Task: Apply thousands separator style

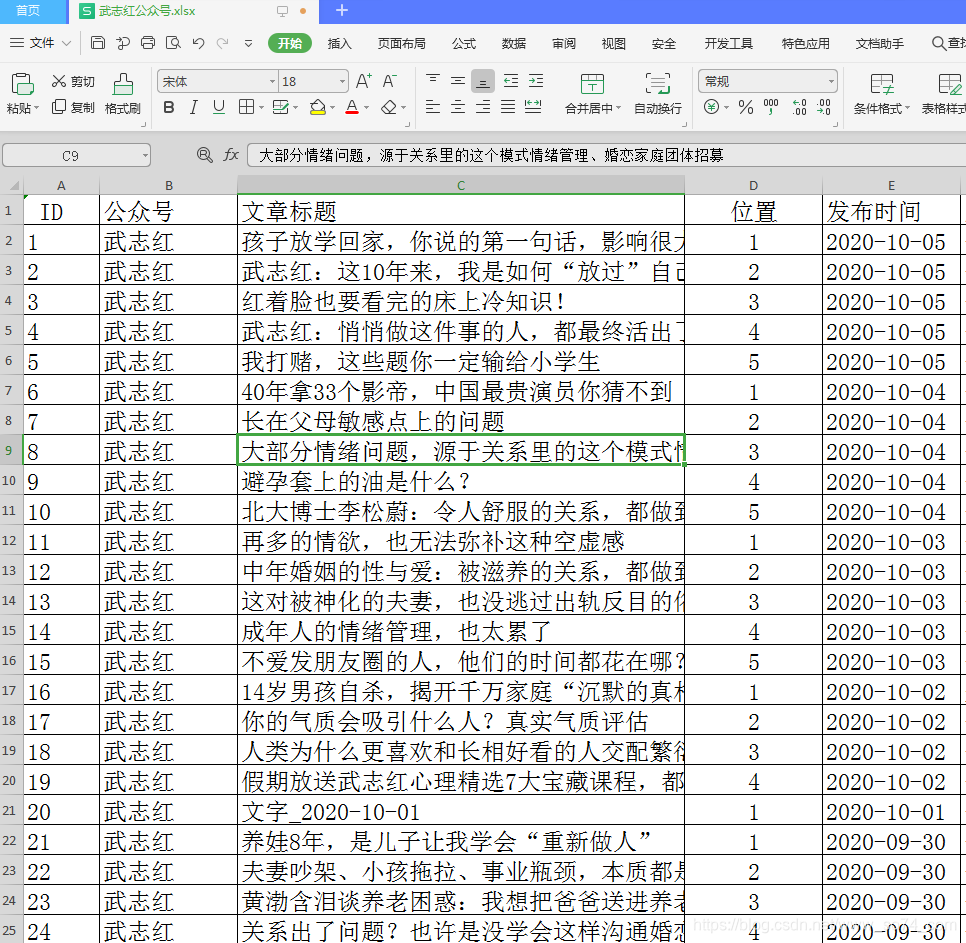Action: pos(771,107)
